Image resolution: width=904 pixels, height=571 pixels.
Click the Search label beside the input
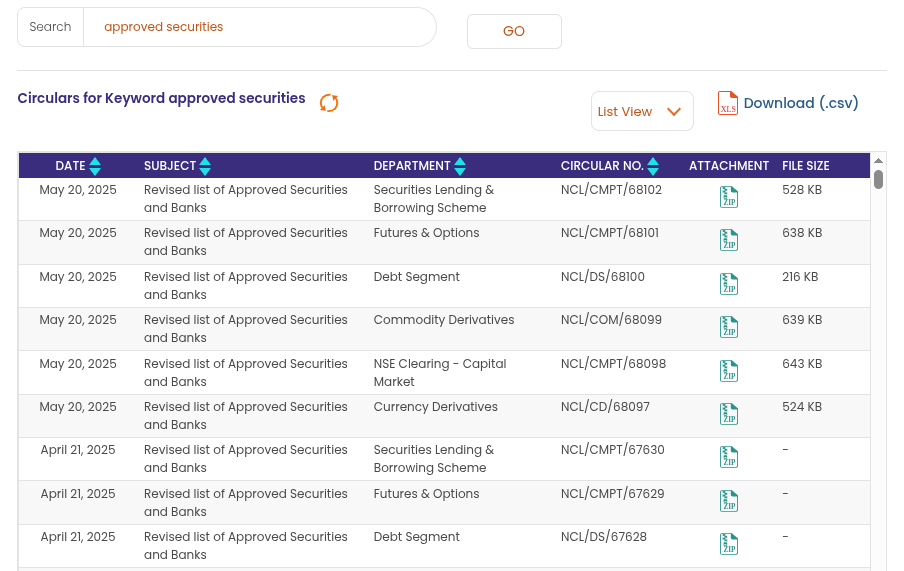coord(50,27)
